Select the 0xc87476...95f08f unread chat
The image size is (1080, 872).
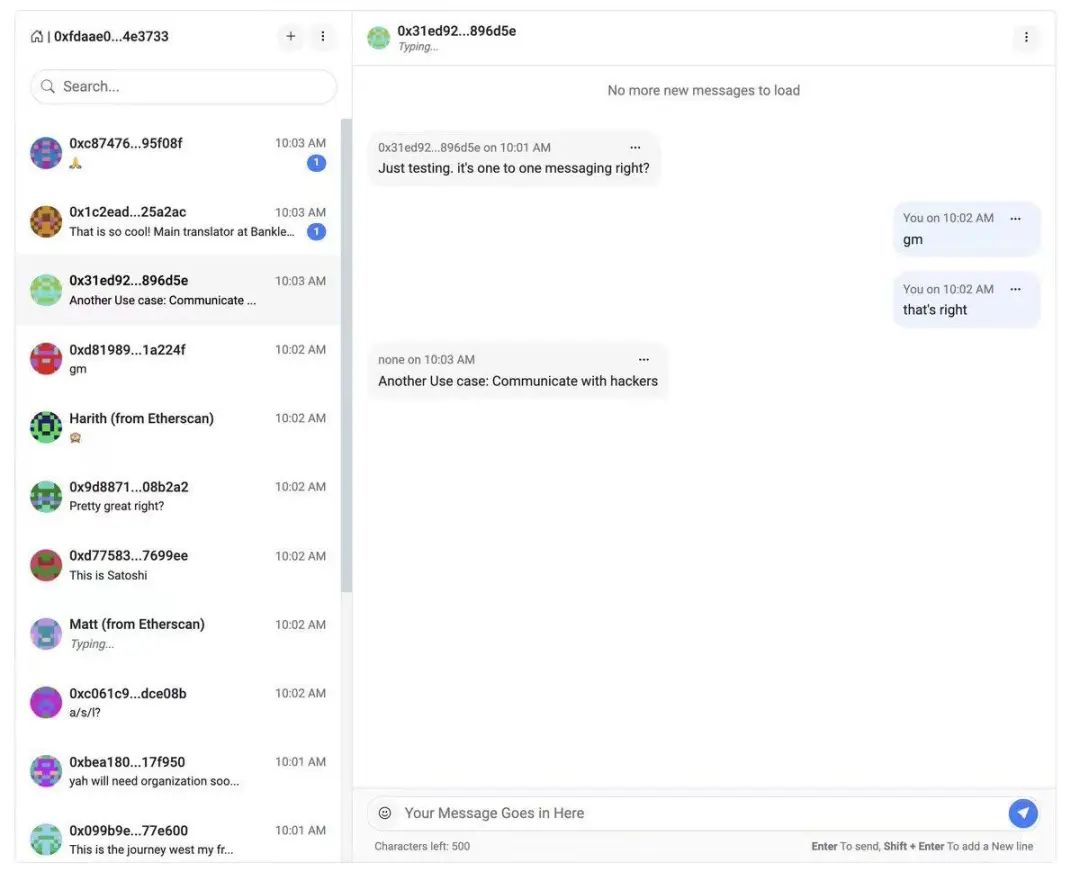[x=178, y=152]
